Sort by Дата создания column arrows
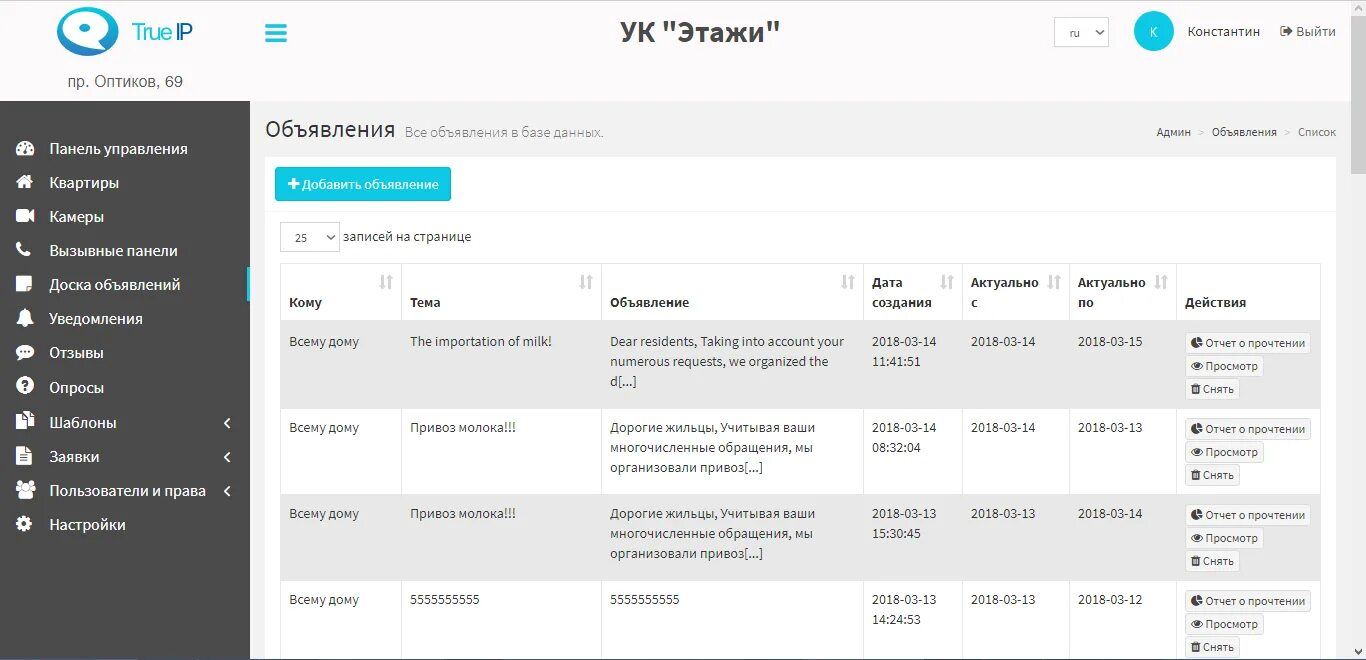This screenshot has height=660, width=1366. [x=947, y=282]
